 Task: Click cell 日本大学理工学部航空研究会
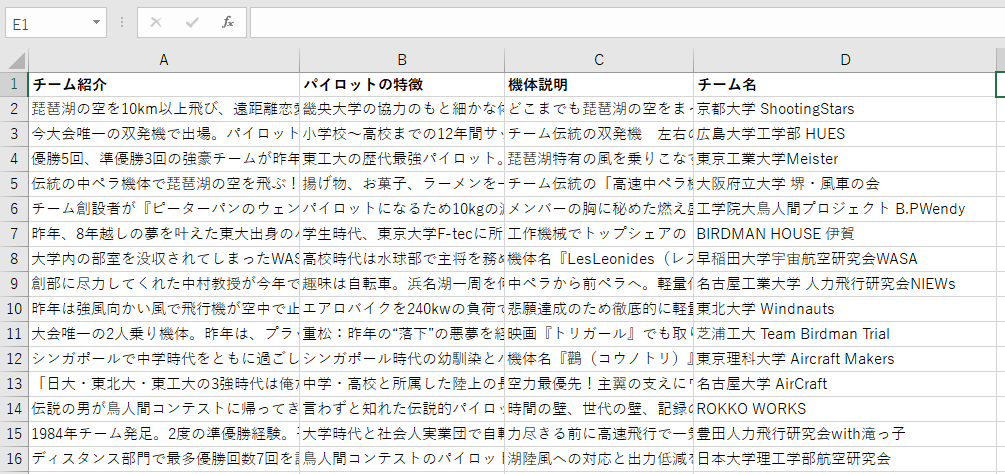click(845, 459)
